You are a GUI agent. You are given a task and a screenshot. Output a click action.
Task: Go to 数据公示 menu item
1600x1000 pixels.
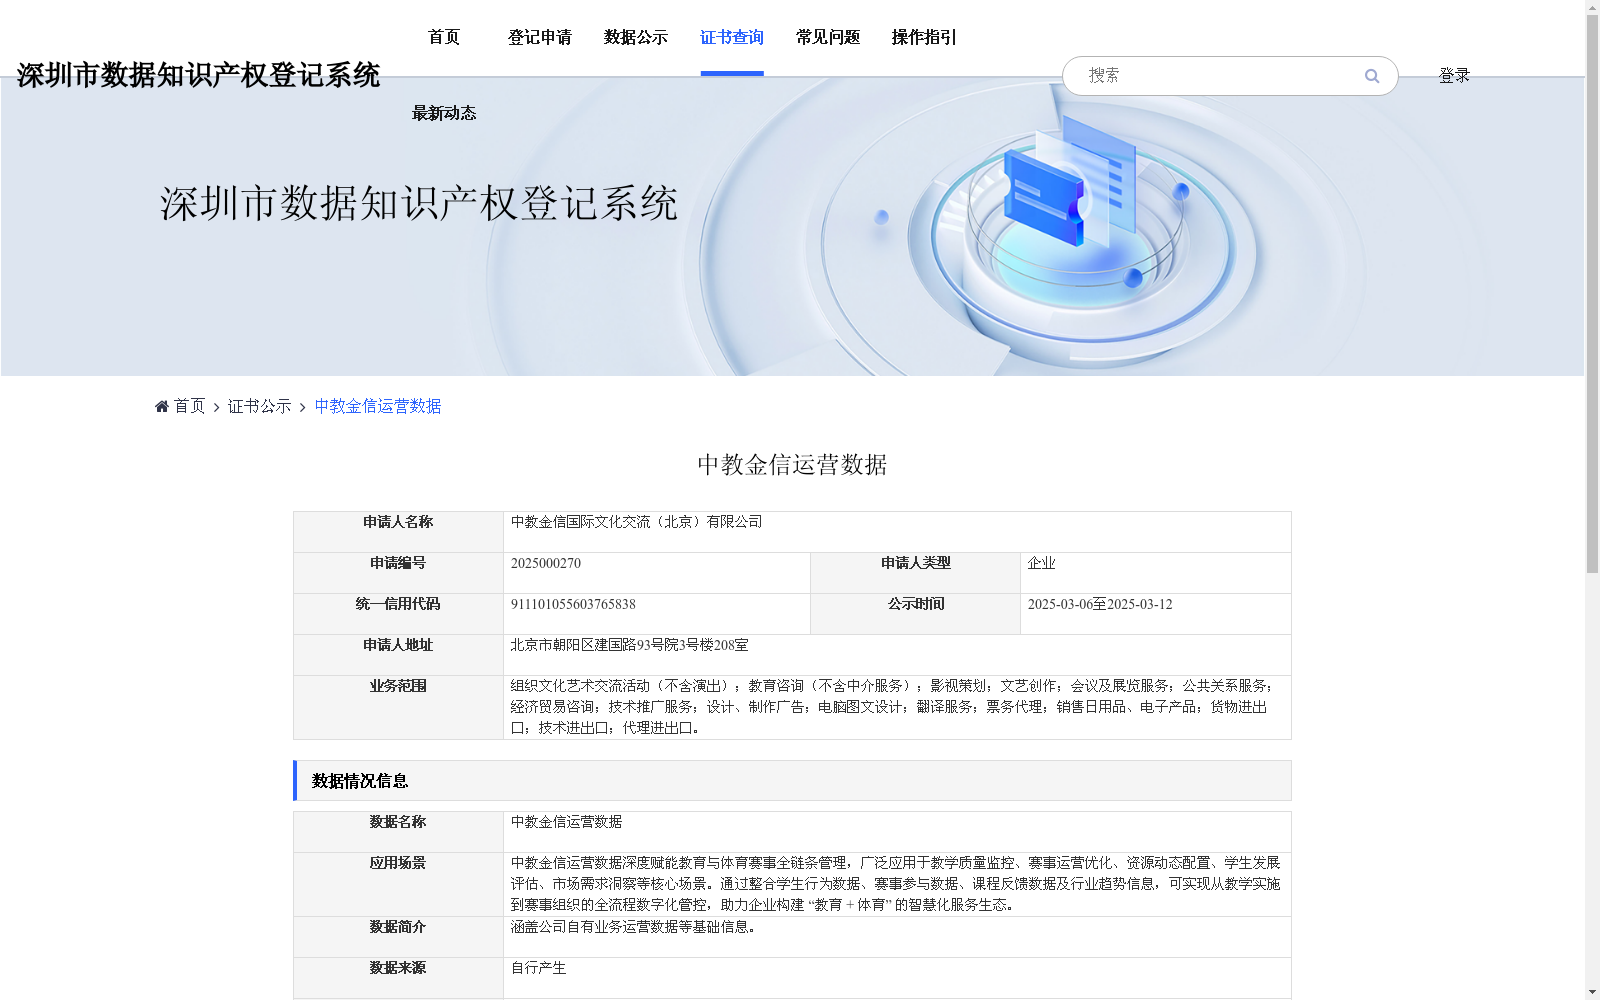636,37
